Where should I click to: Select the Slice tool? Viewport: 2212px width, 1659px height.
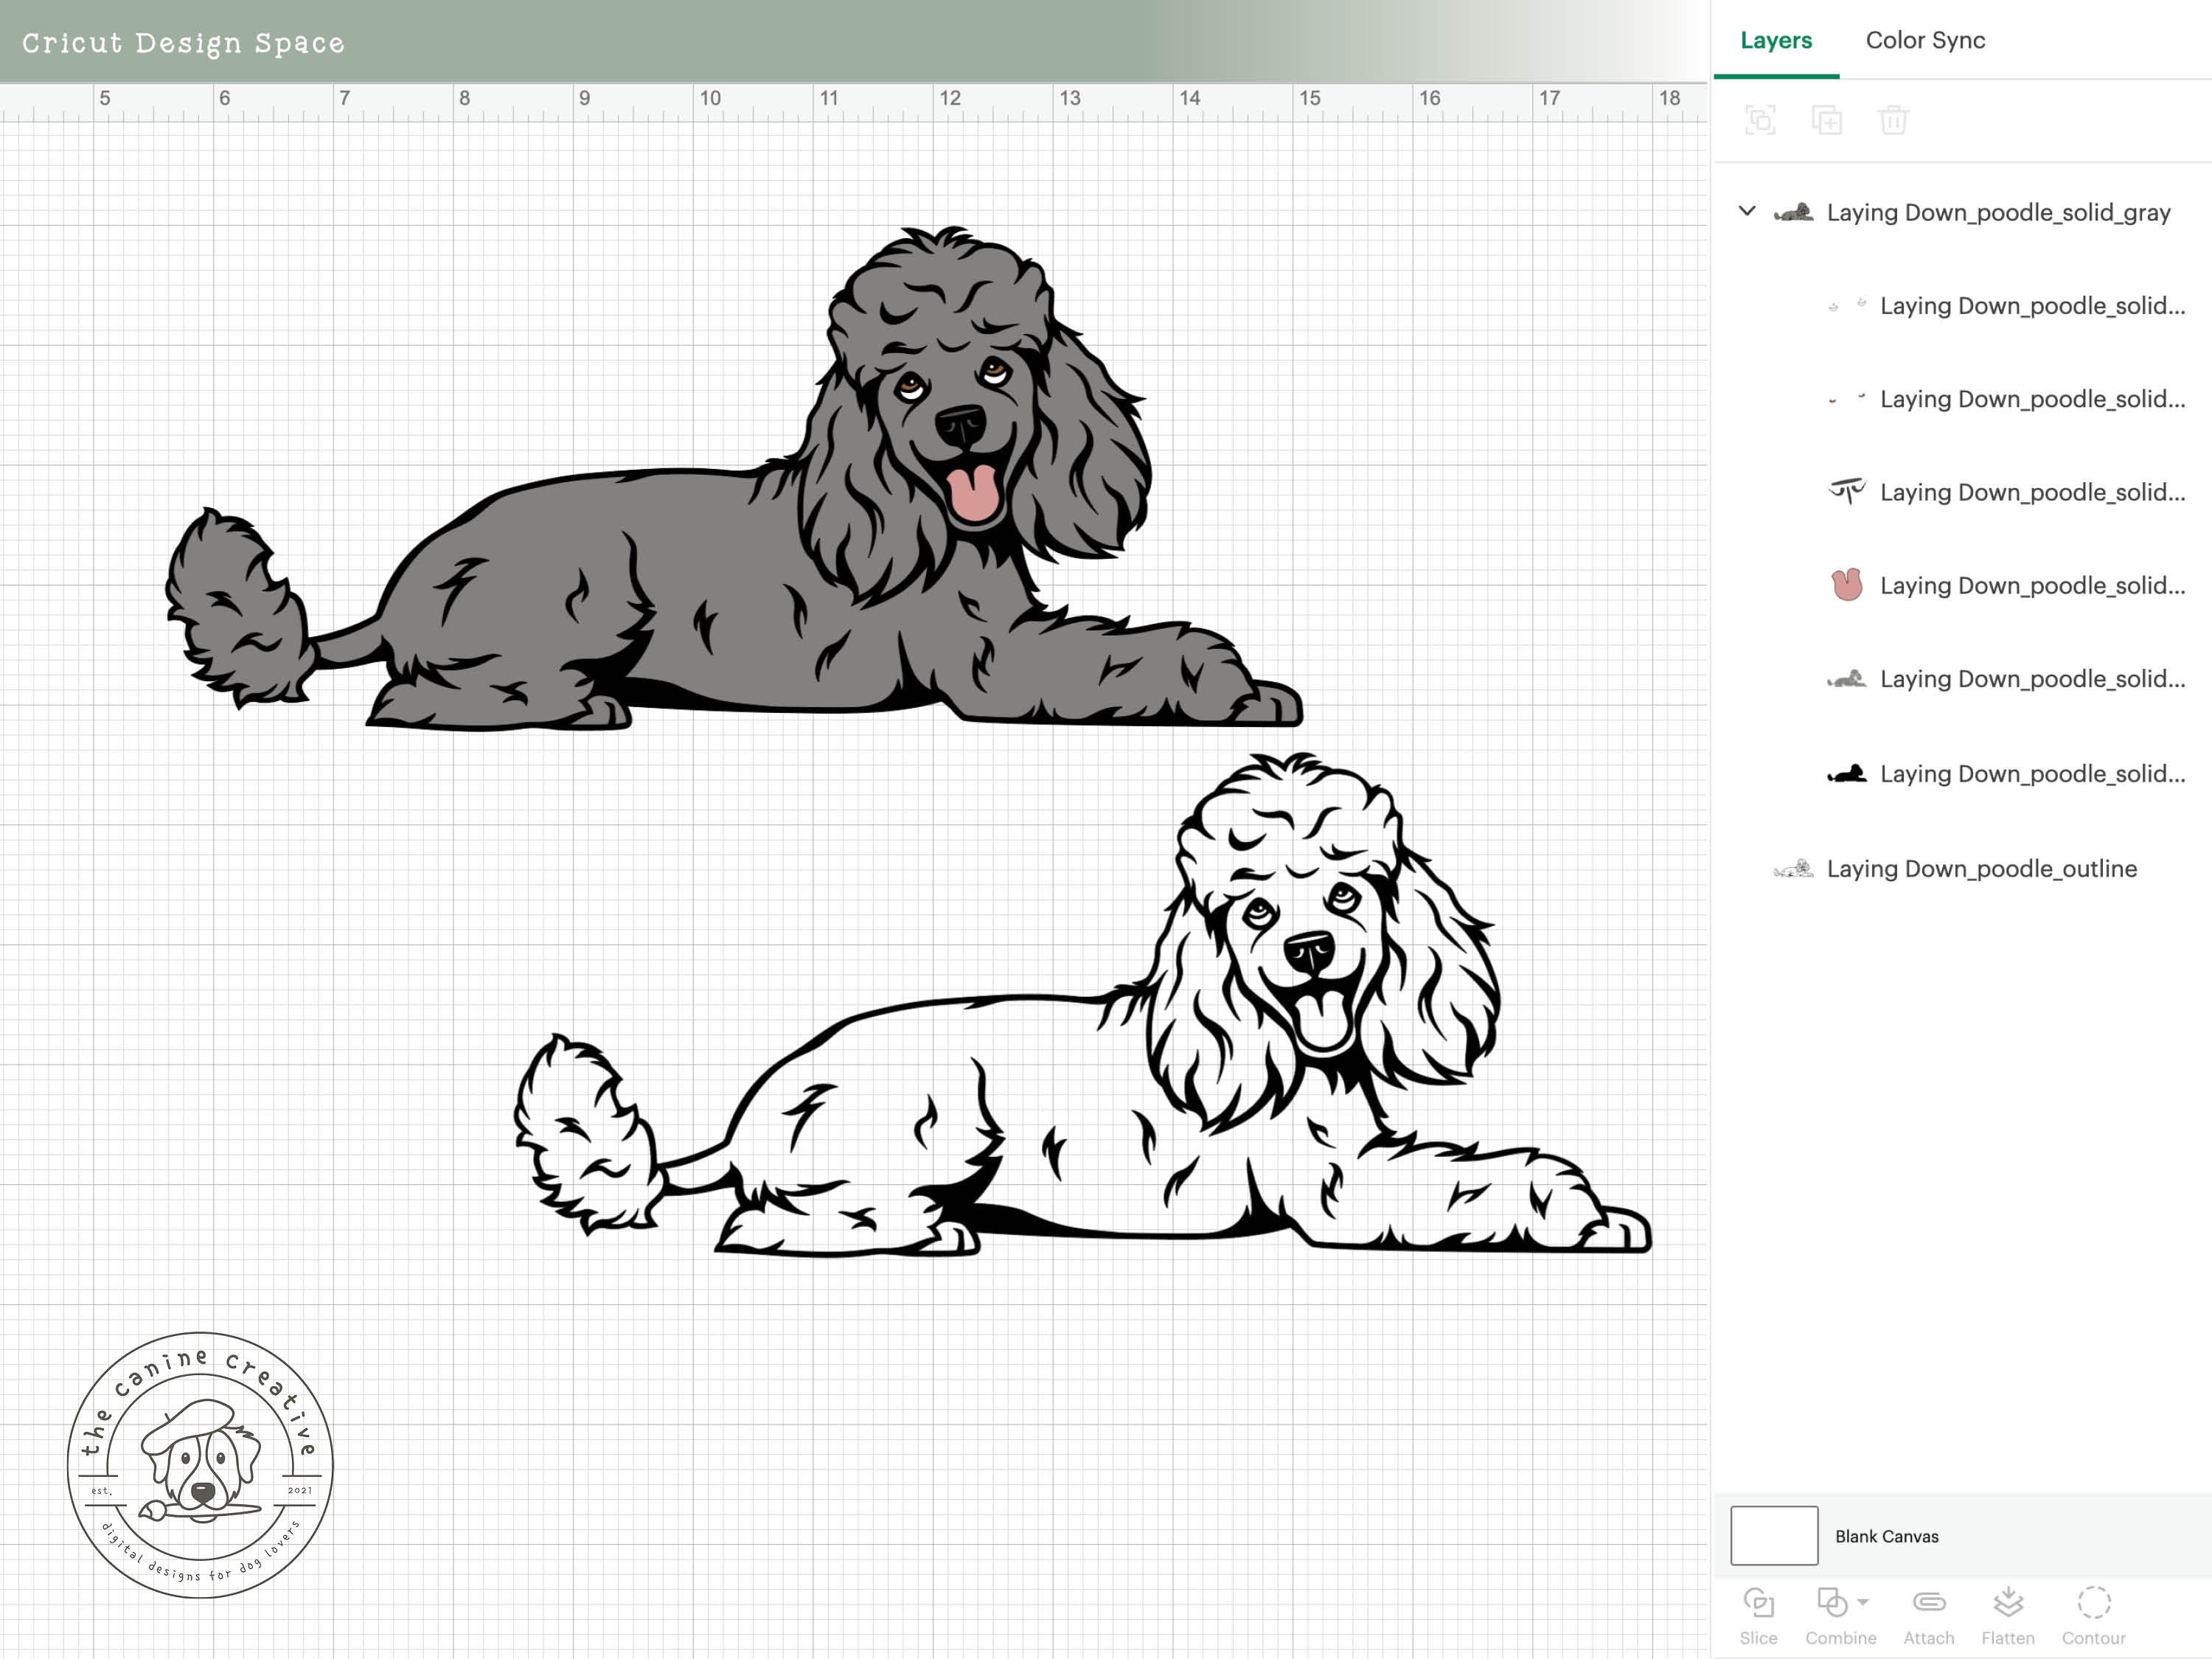[1759, 1600]
